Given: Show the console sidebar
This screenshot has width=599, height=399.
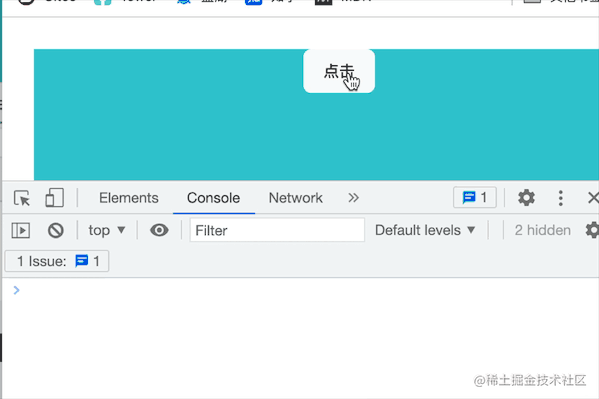Looking at the screenshot, I should click(21, 230).
